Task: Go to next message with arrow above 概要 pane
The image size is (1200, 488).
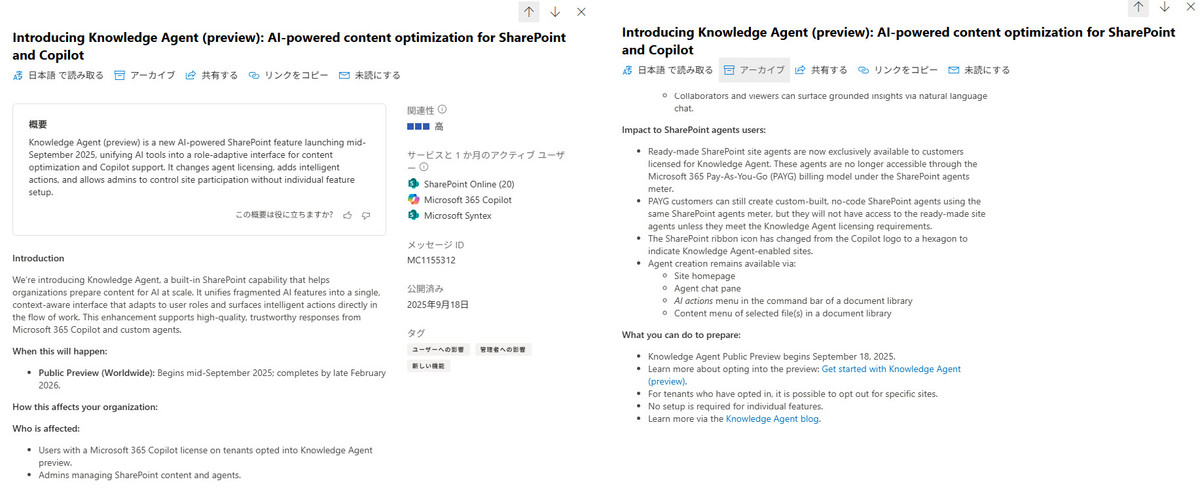Action: [555, 12]
